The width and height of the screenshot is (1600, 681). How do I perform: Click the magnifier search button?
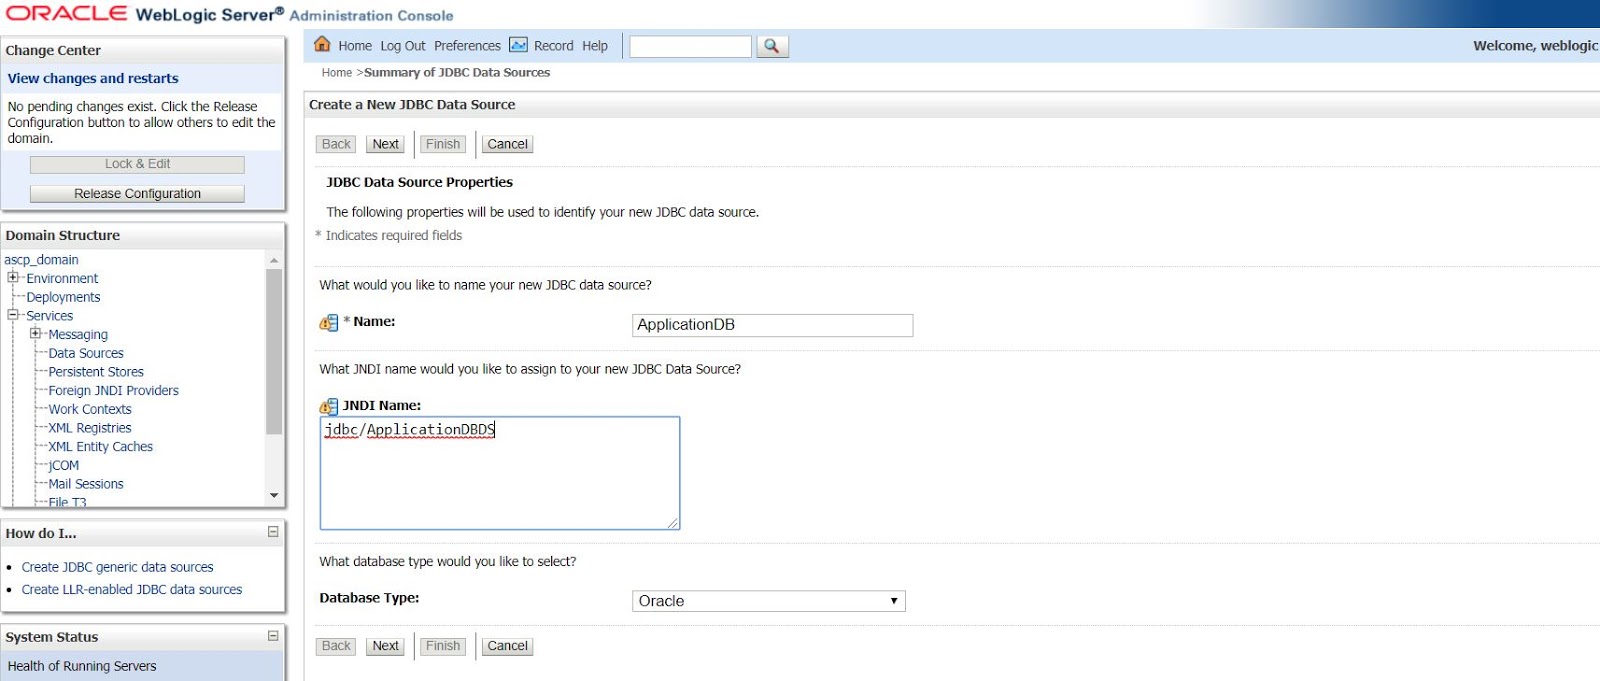pyautogui.click(x=772, y=46)
